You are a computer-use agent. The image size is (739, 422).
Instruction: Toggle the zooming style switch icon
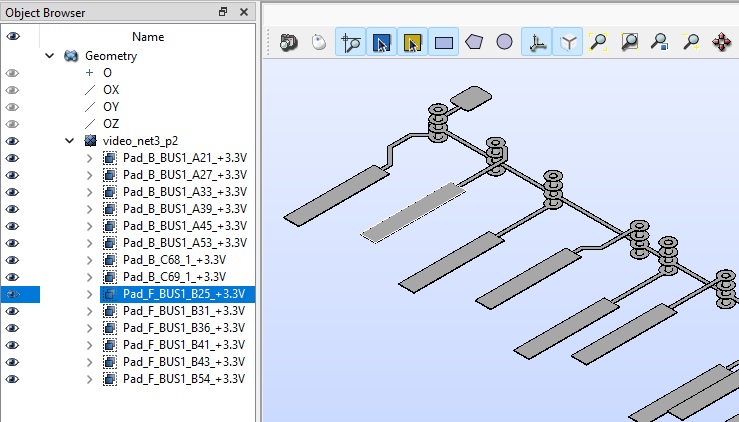pos(350,43)
